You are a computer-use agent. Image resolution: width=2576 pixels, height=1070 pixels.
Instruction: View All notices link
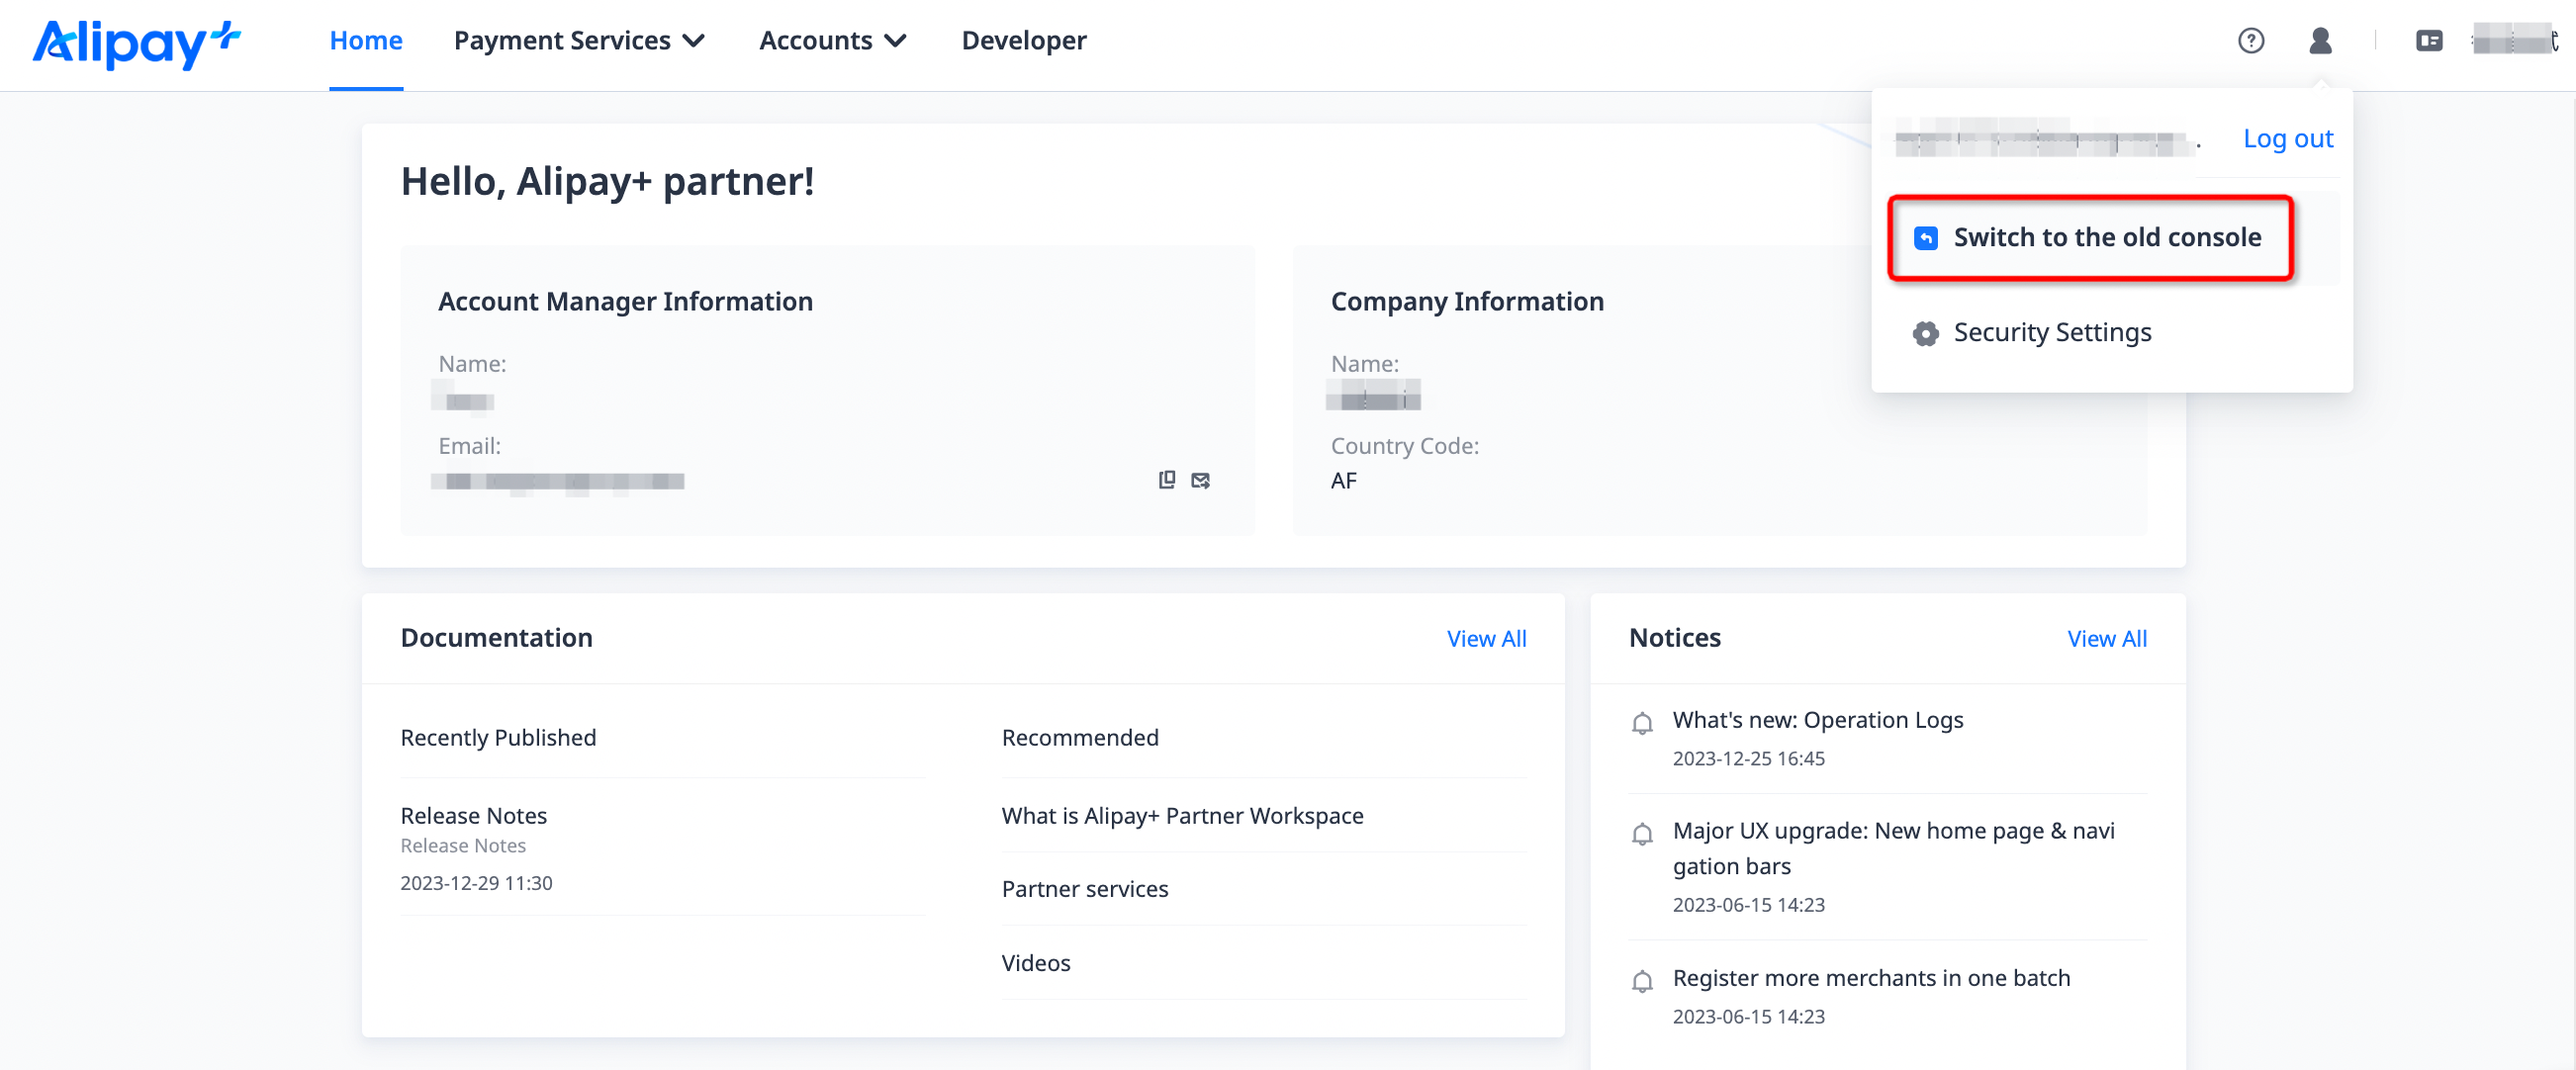(2106, 639)
